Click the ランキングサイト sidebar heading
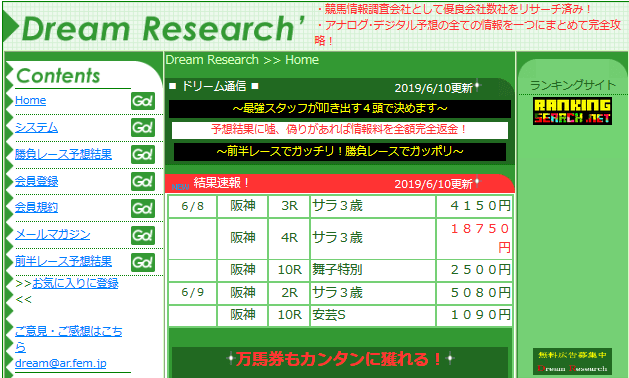Image resolution: width=629 pixels, height=378 pixels. 572,85
